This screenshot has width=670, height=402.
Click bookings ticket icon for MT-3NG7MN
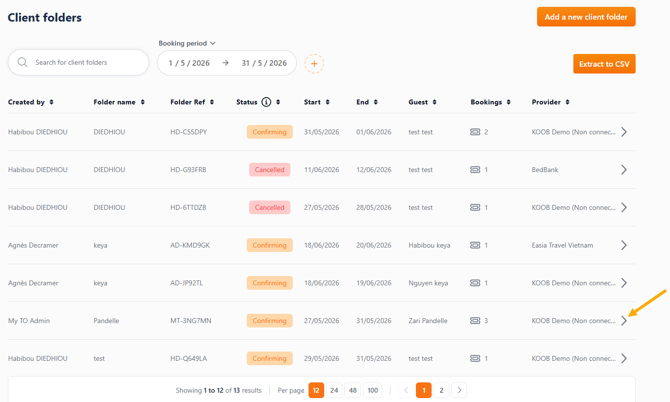coord(475,320)
